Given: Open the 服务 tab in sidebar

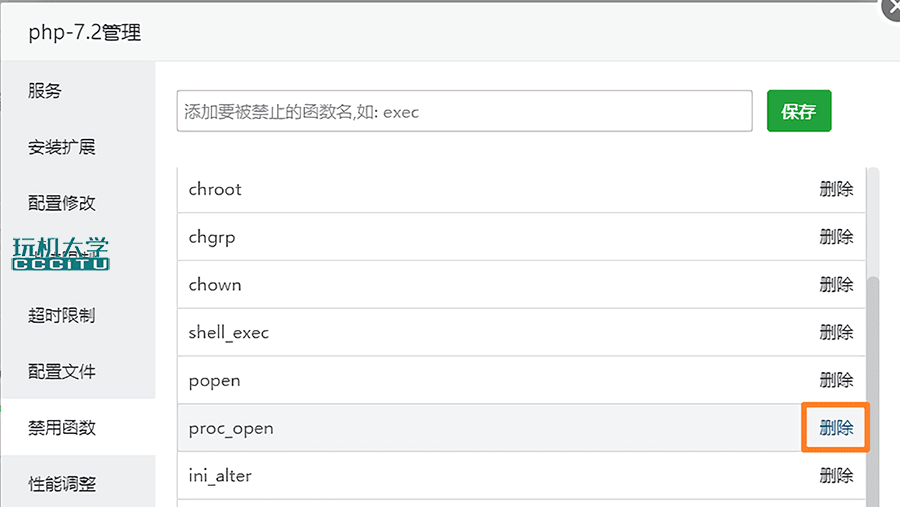Looking at the screenshot, I should tap(45, 91).
